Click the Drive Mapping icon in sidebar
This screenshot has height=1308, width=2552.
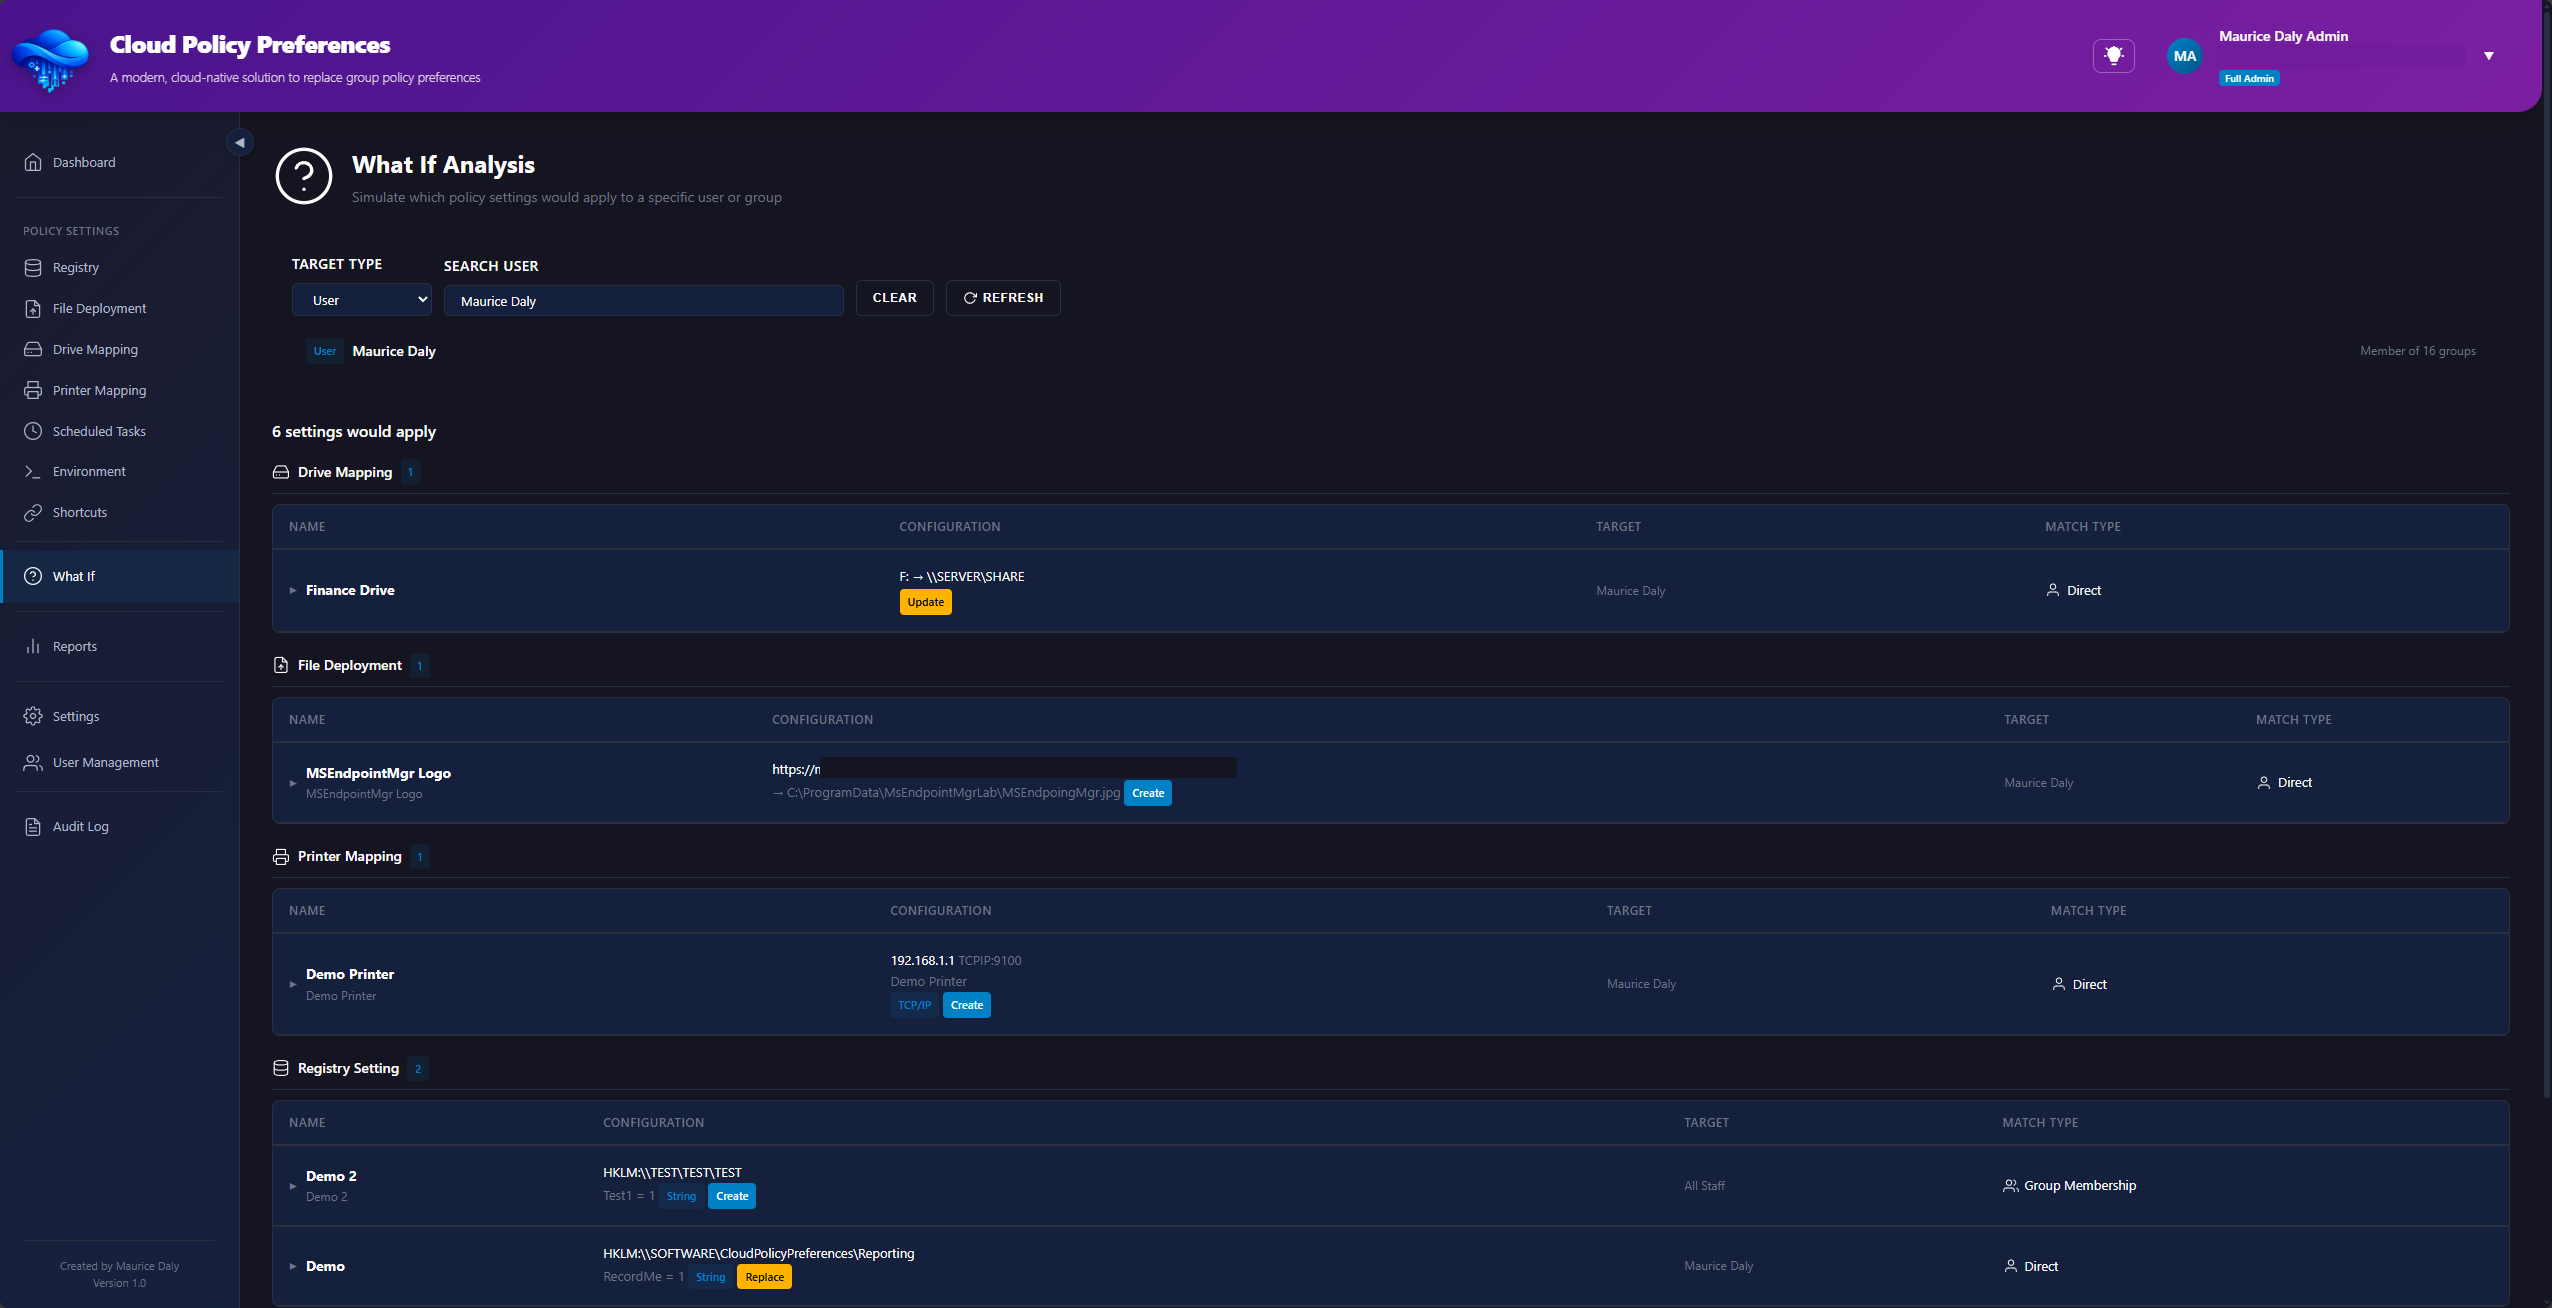(33, 349)
